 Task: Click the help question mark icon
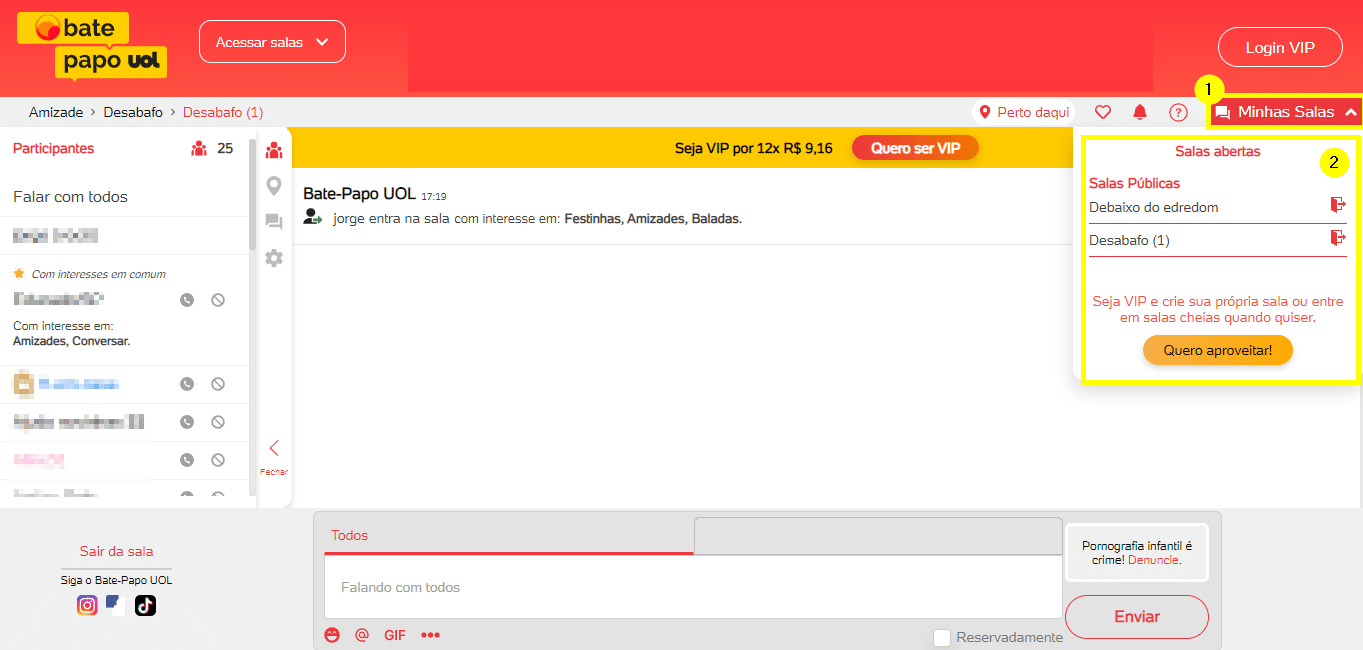click(1178, 113)
